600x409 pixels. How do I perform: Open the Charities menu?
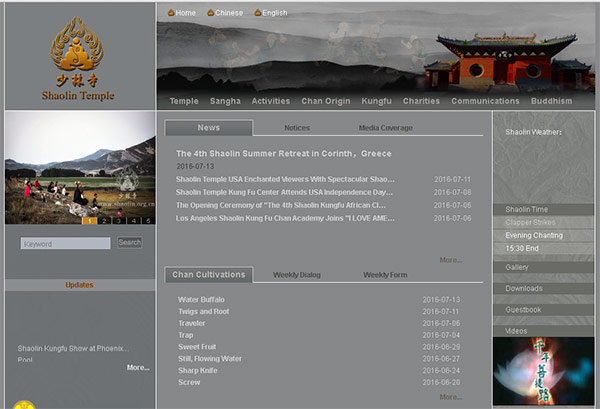421,101
